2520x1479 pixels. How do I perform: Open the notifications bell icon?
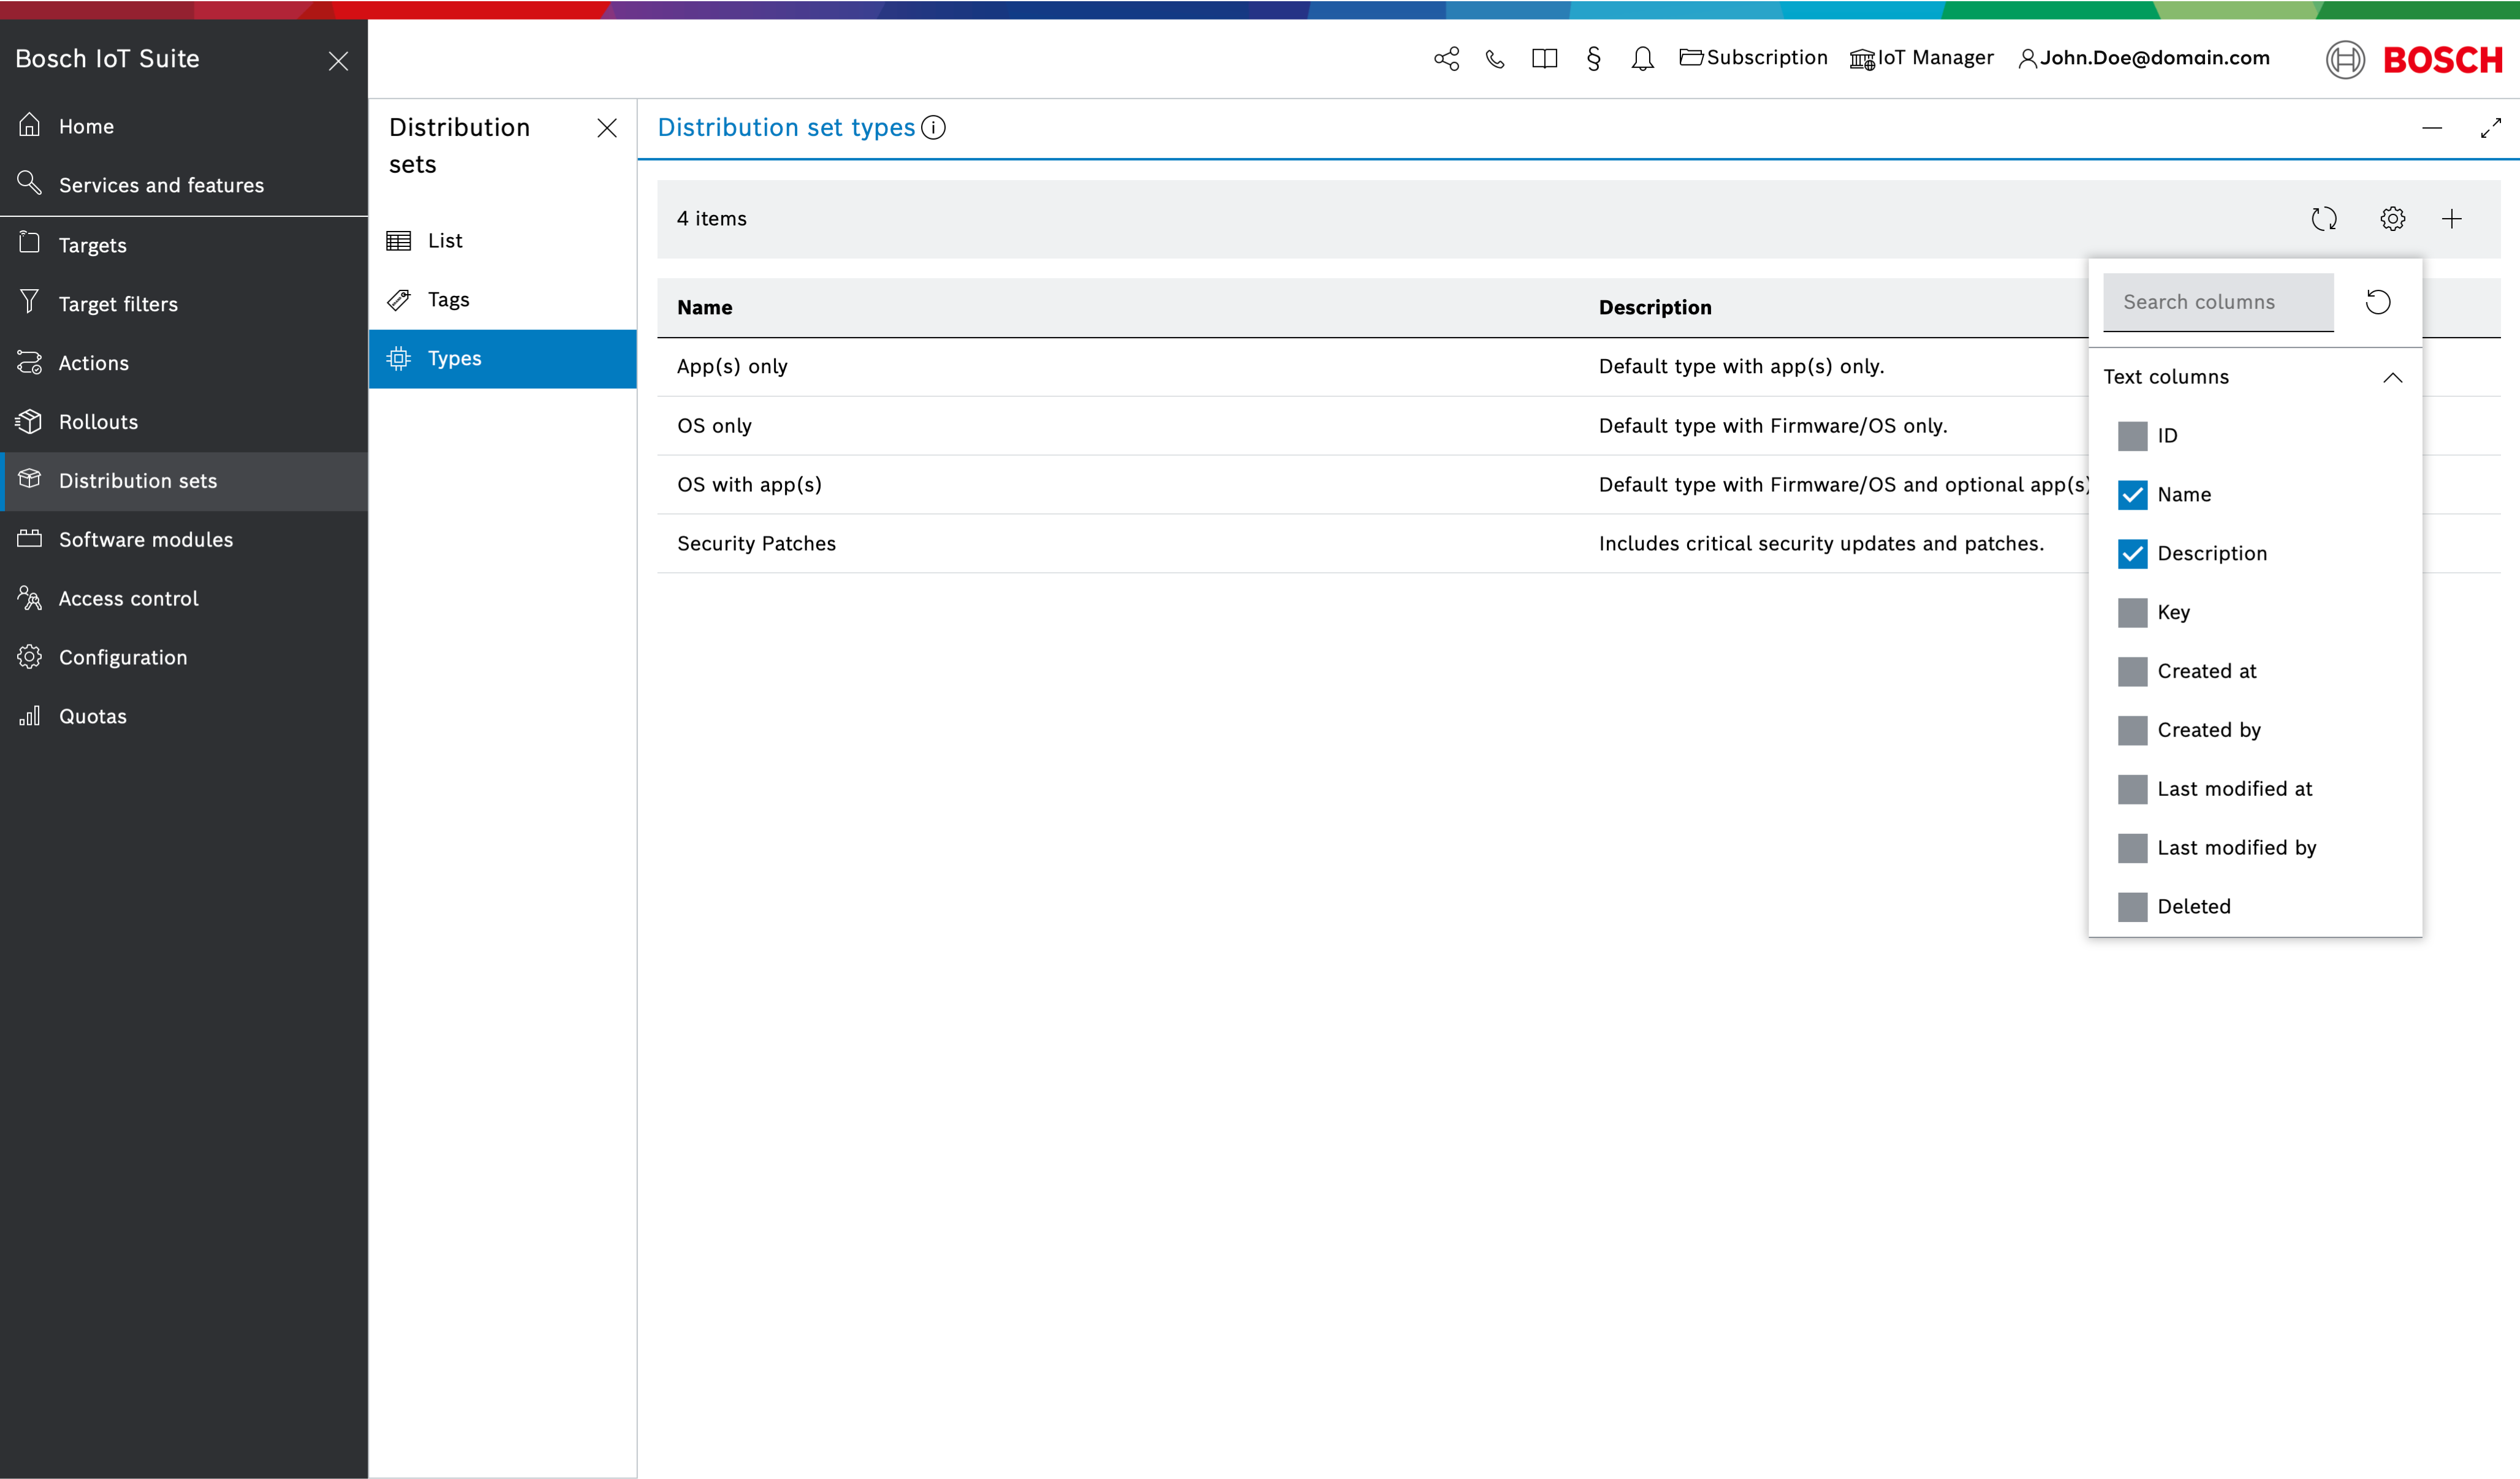1642,59
